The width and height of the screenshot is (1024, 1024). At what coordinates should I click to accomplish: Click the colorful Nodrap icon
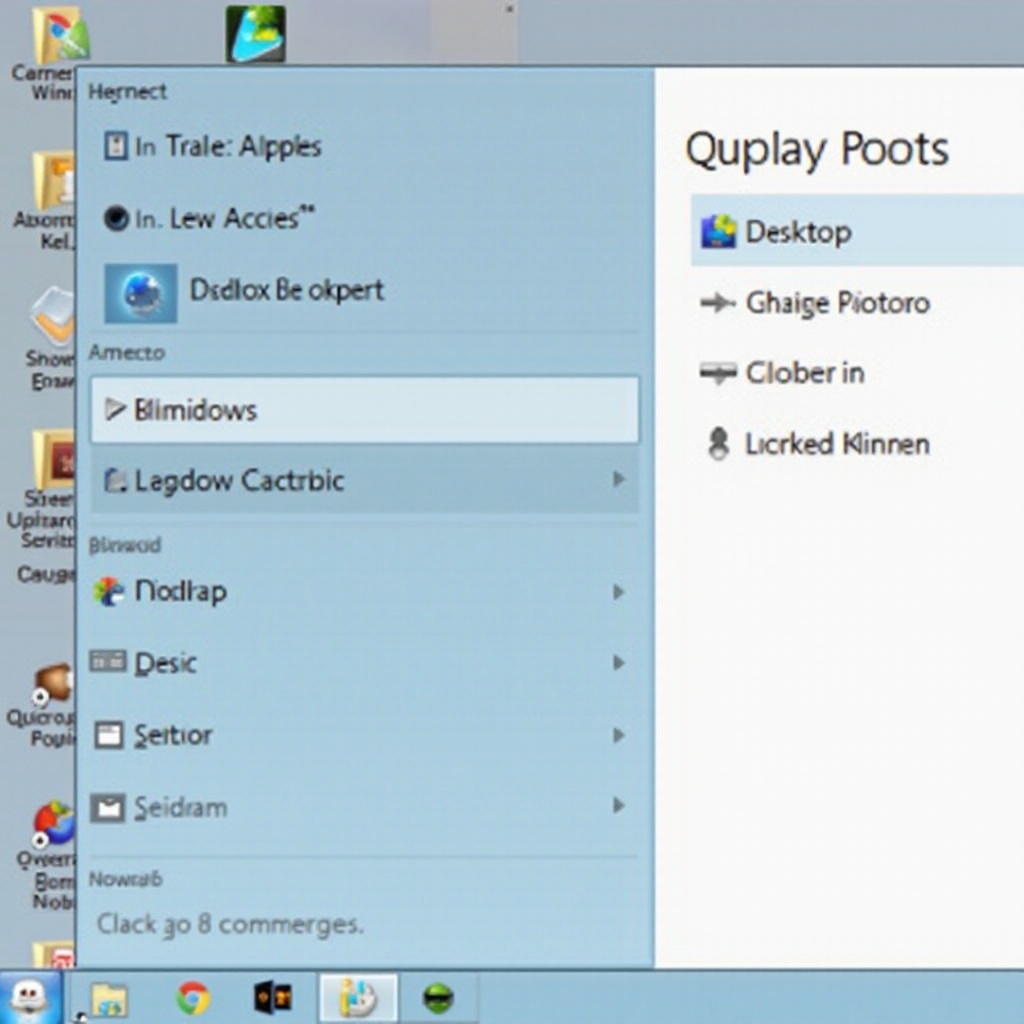tap(108, 592)
